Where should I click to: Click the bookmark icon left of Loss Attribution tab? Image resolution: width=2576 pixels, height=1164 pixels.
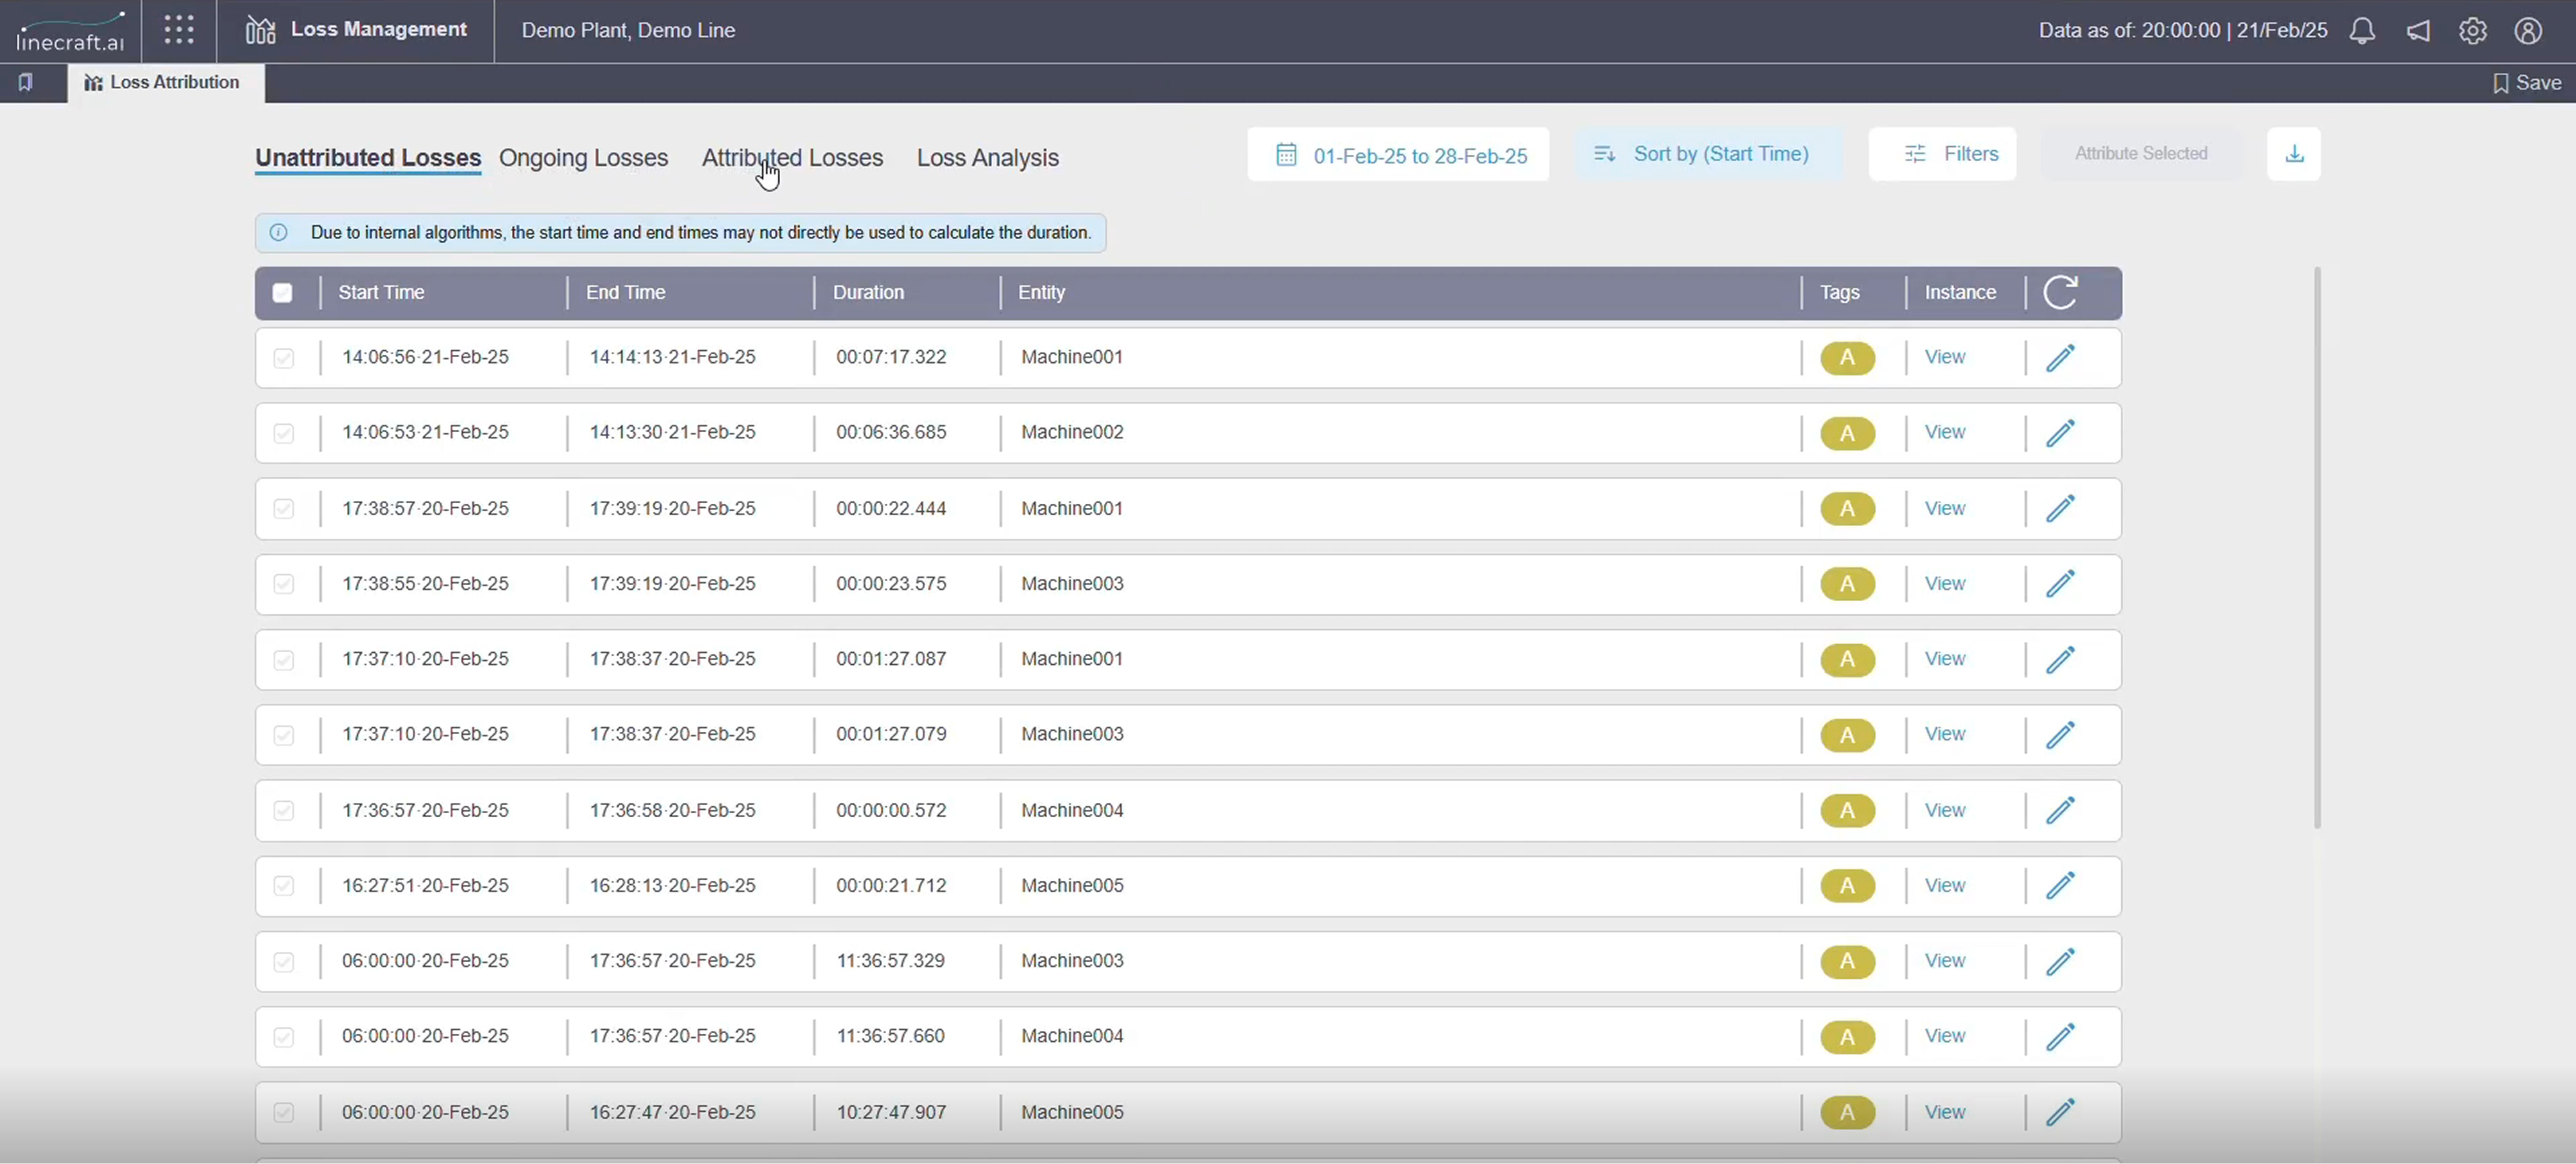coord(26,82)
